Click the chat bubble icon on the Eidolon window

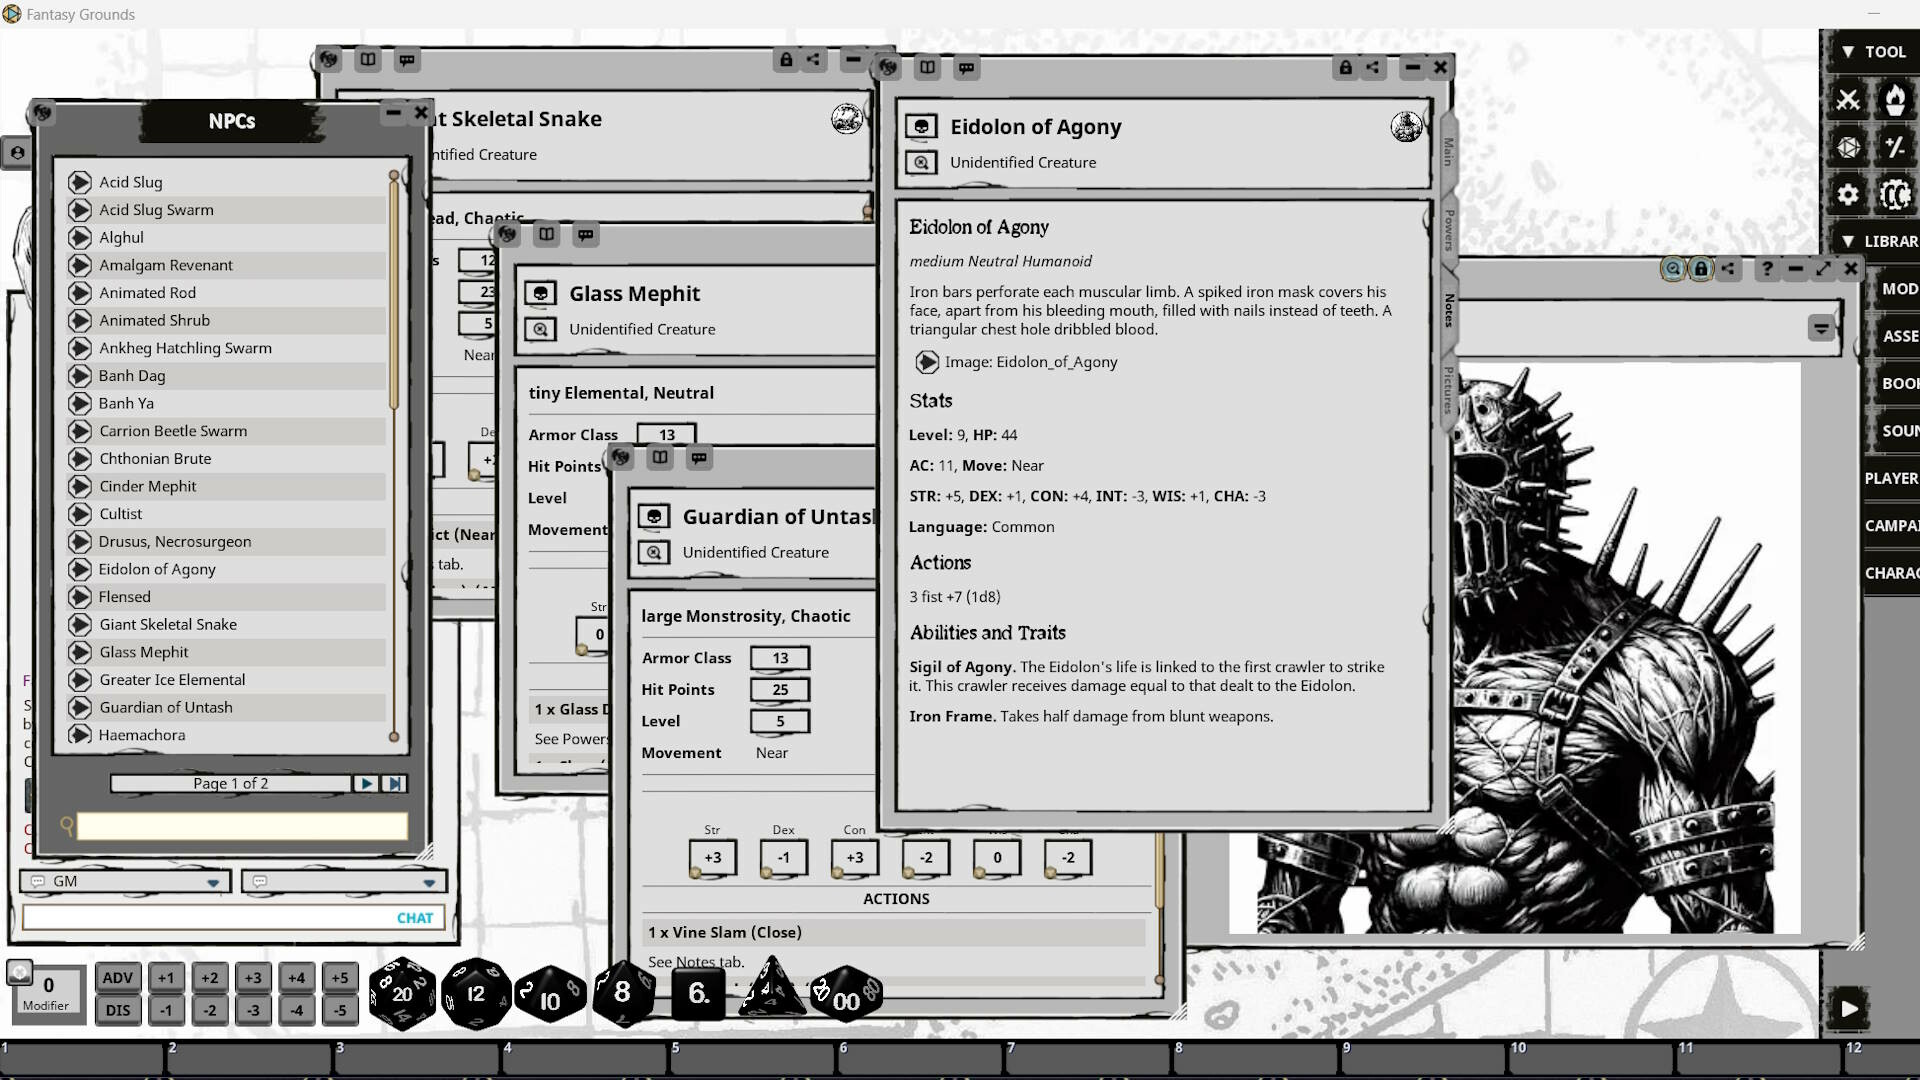[x=966, y=67]
